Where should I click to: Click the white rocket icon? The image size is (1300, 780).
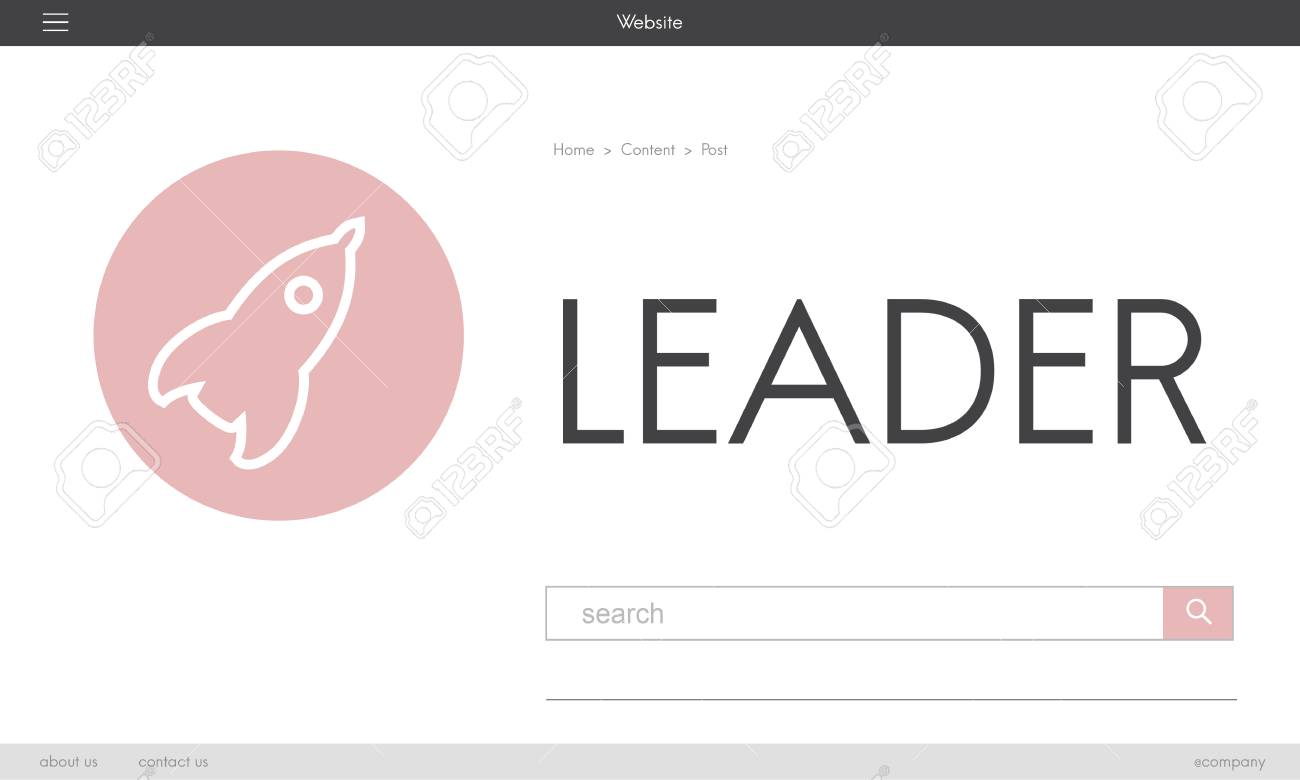258,342
